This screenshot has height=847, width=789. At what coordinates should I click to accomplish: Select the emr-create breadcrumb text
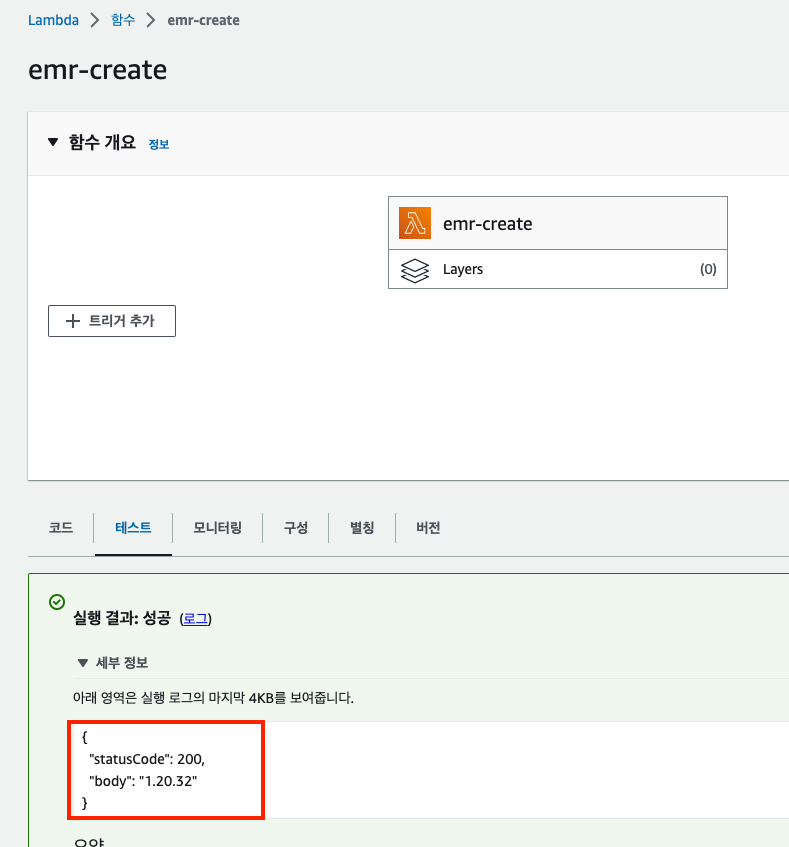click(x=203, y=20)
